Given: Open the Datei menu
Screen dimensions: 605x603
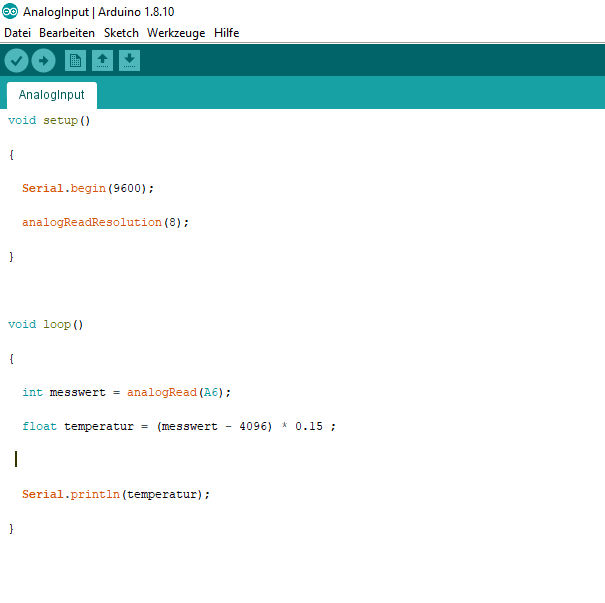Looking at the screenshot, I should pyautogui.click(x=17, y=33).
